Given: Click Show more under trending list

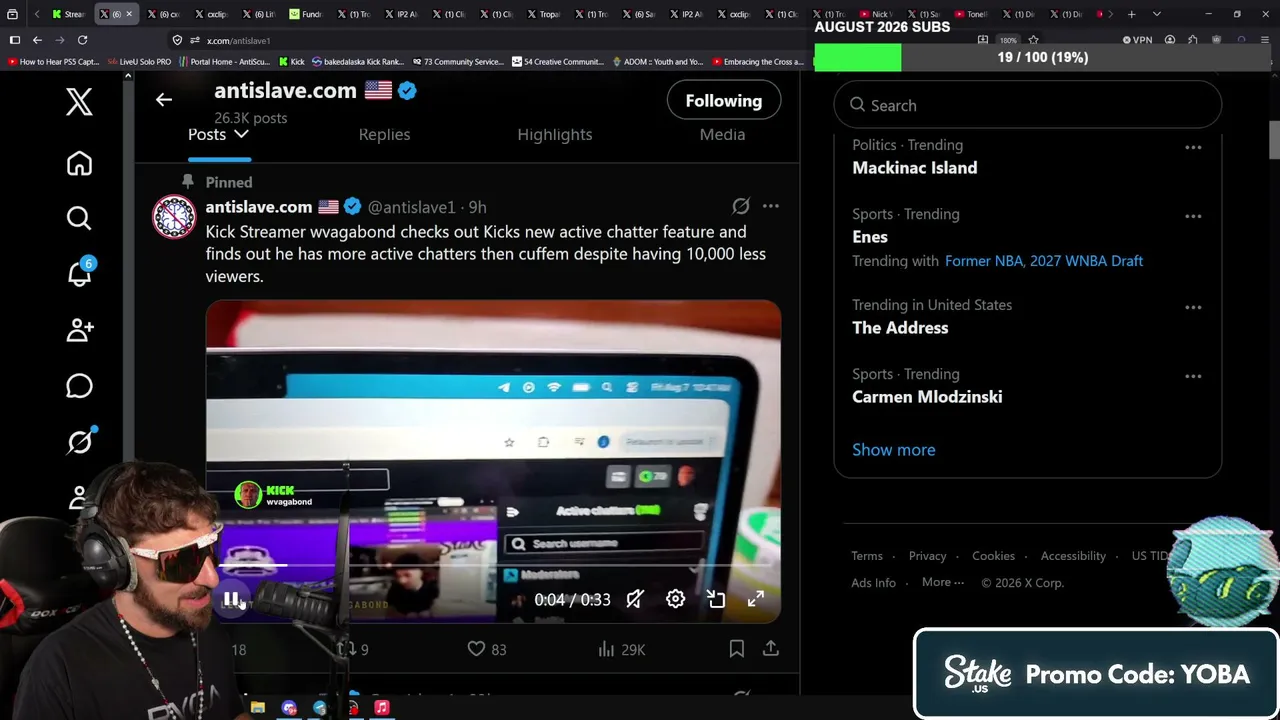Looking at the screenshot, I should (894, 450).
